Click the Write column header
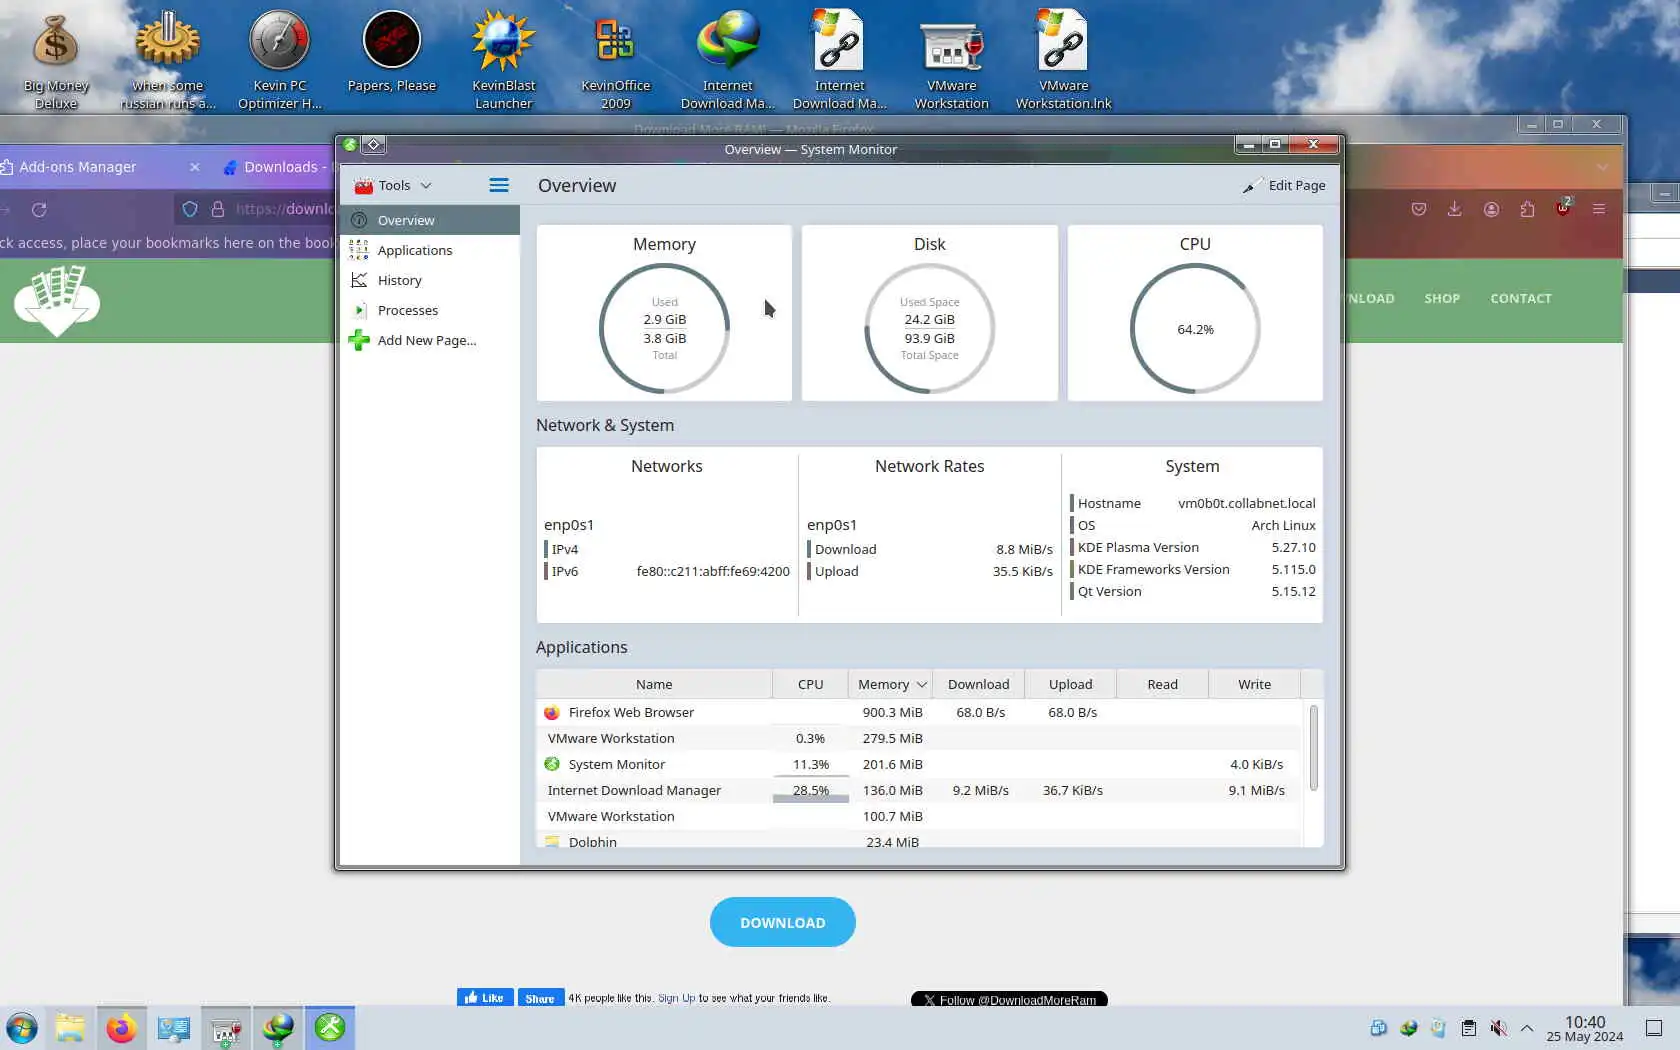The width and height of the screenshot is (1680, 1050). tap(1254, 684)
